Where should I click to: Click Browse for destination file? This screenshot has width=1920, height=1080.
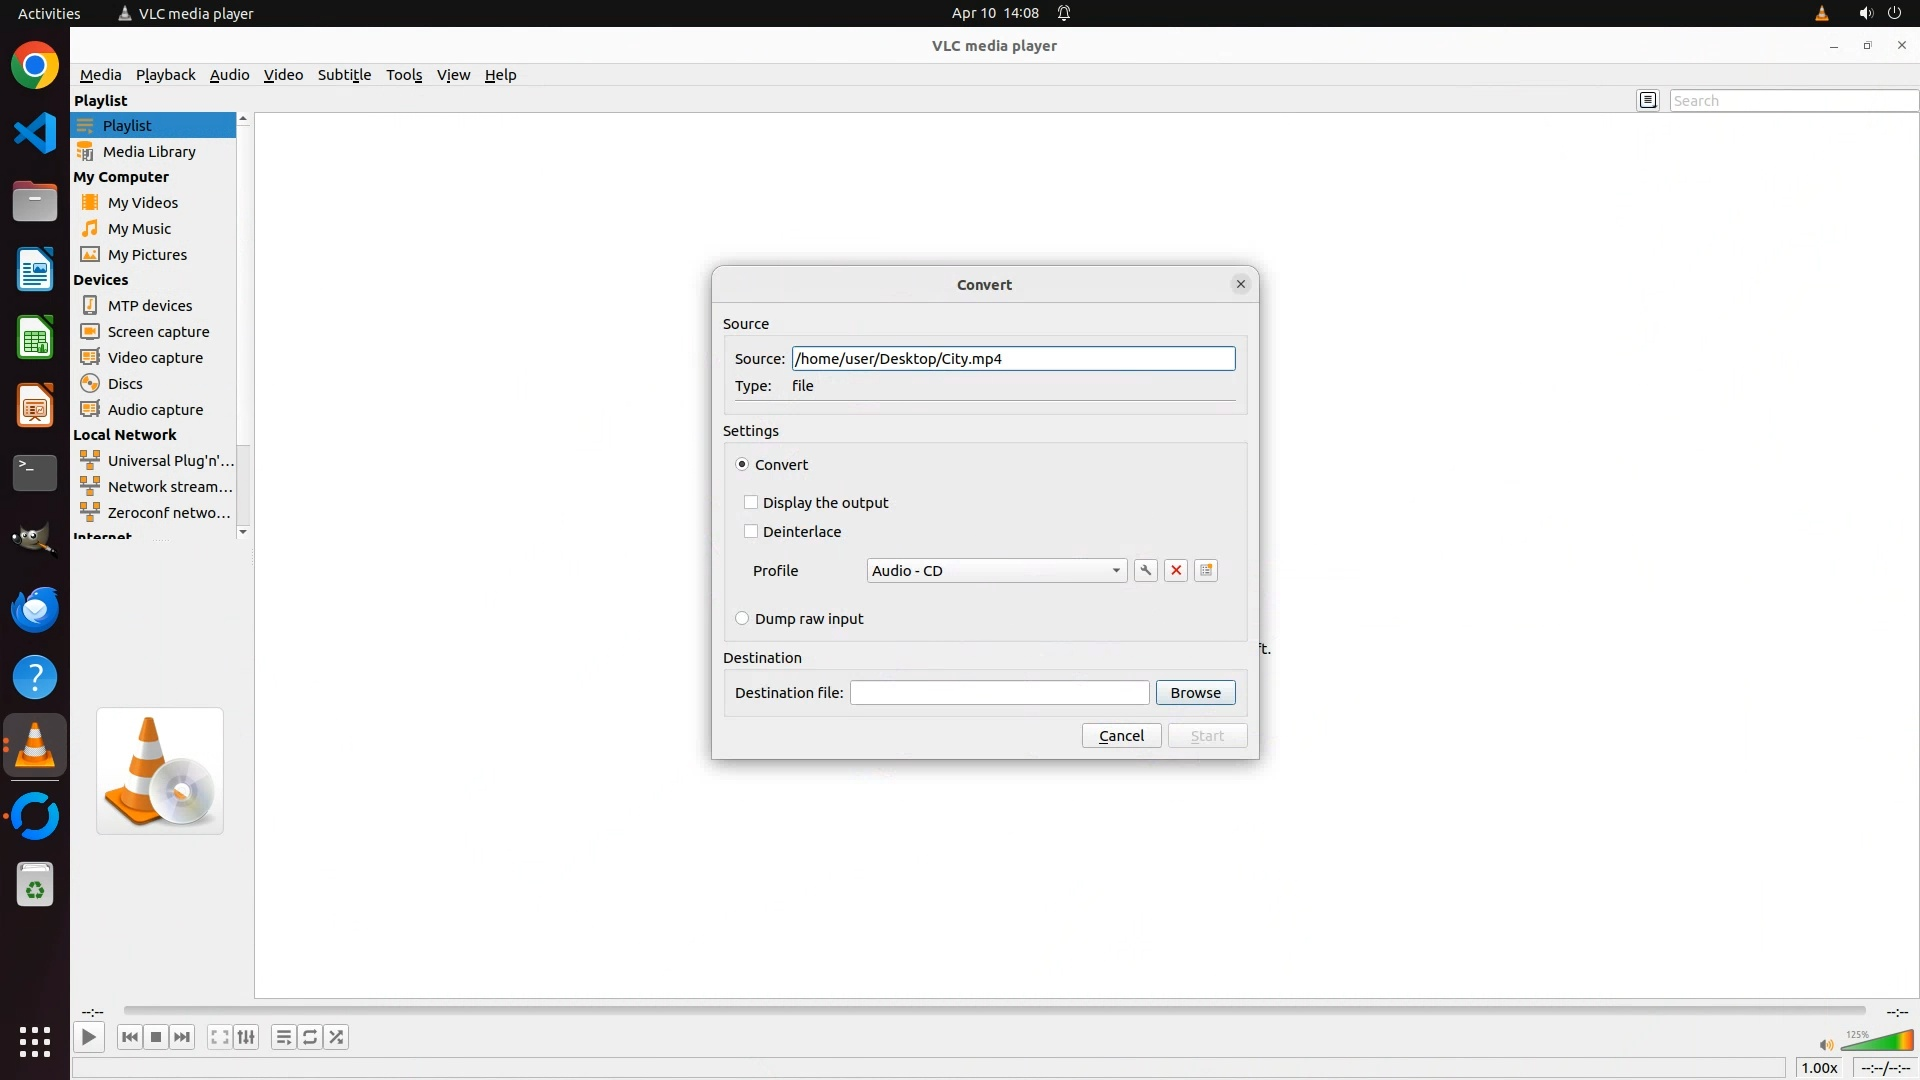[x=1195, y=692]
